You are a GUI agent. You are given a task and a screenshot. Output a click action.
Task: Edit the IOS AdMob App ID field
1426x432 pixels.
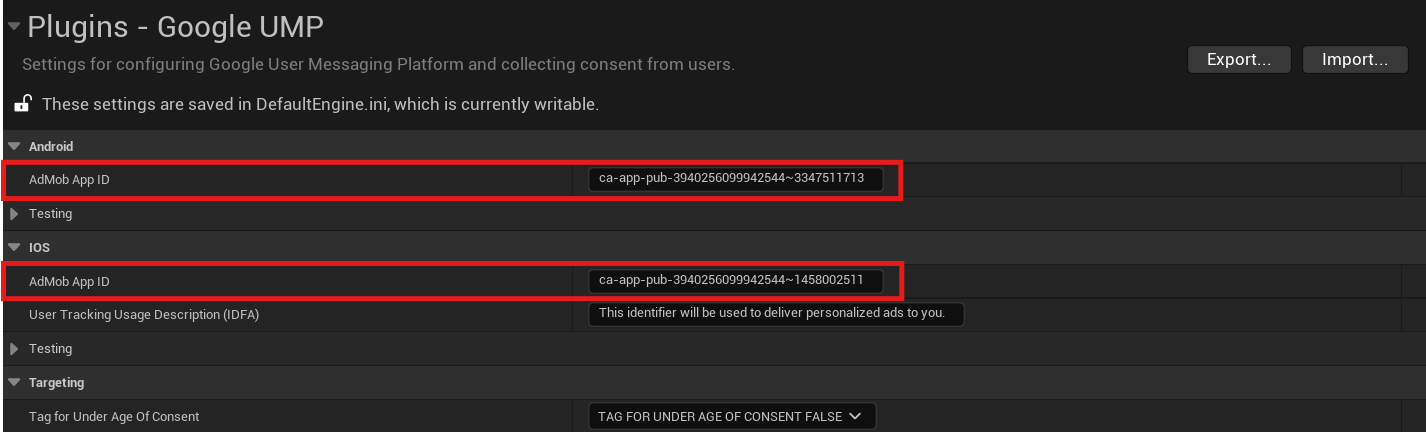736,280
